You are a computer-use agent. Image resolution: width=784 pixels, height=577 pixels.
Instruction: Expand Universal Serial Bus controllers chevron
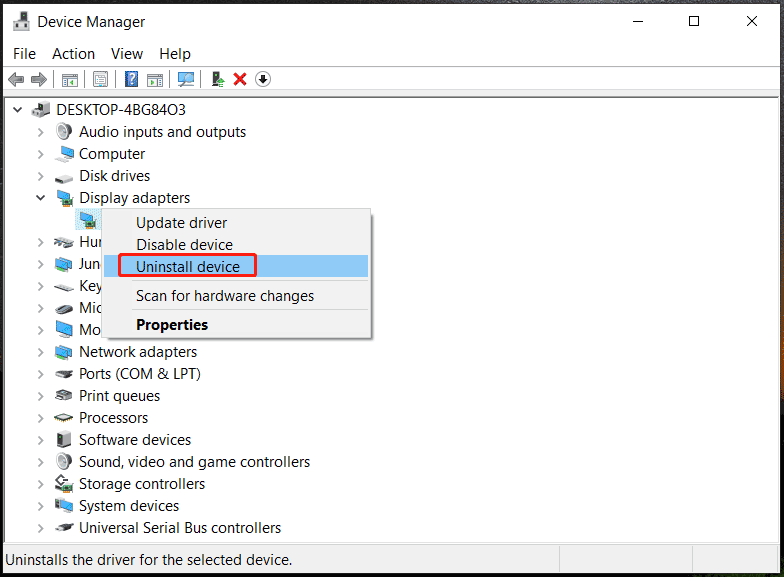point(41,528)
